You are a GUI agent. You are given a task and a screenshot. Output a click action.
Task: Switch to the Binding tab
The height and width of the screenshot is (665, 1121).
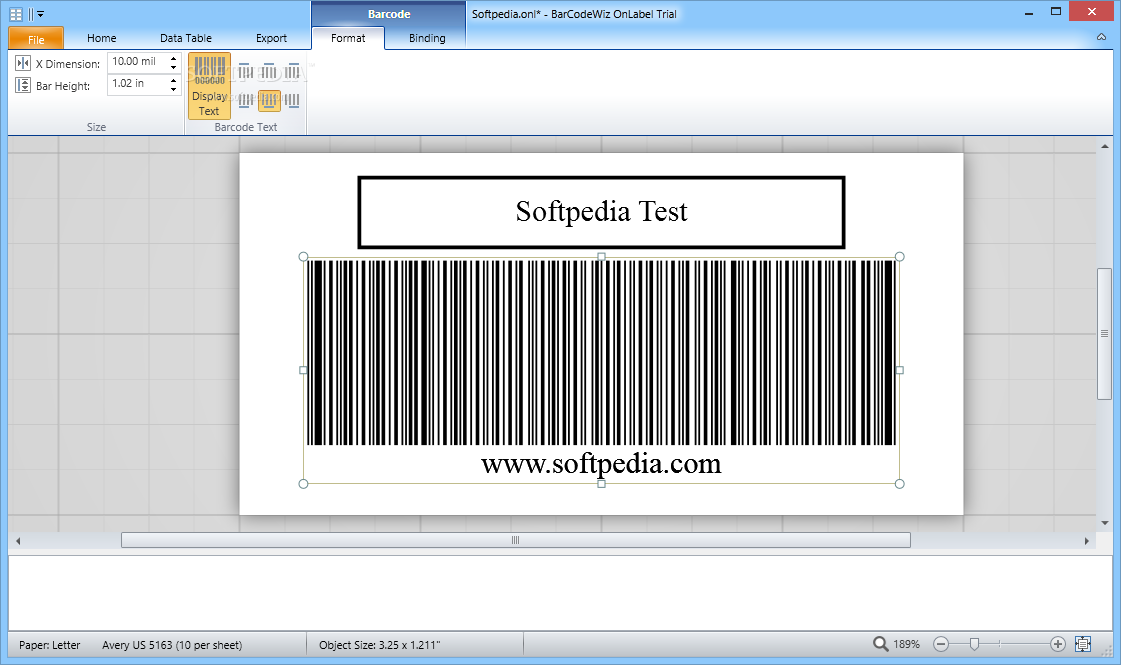pos(427,38)
